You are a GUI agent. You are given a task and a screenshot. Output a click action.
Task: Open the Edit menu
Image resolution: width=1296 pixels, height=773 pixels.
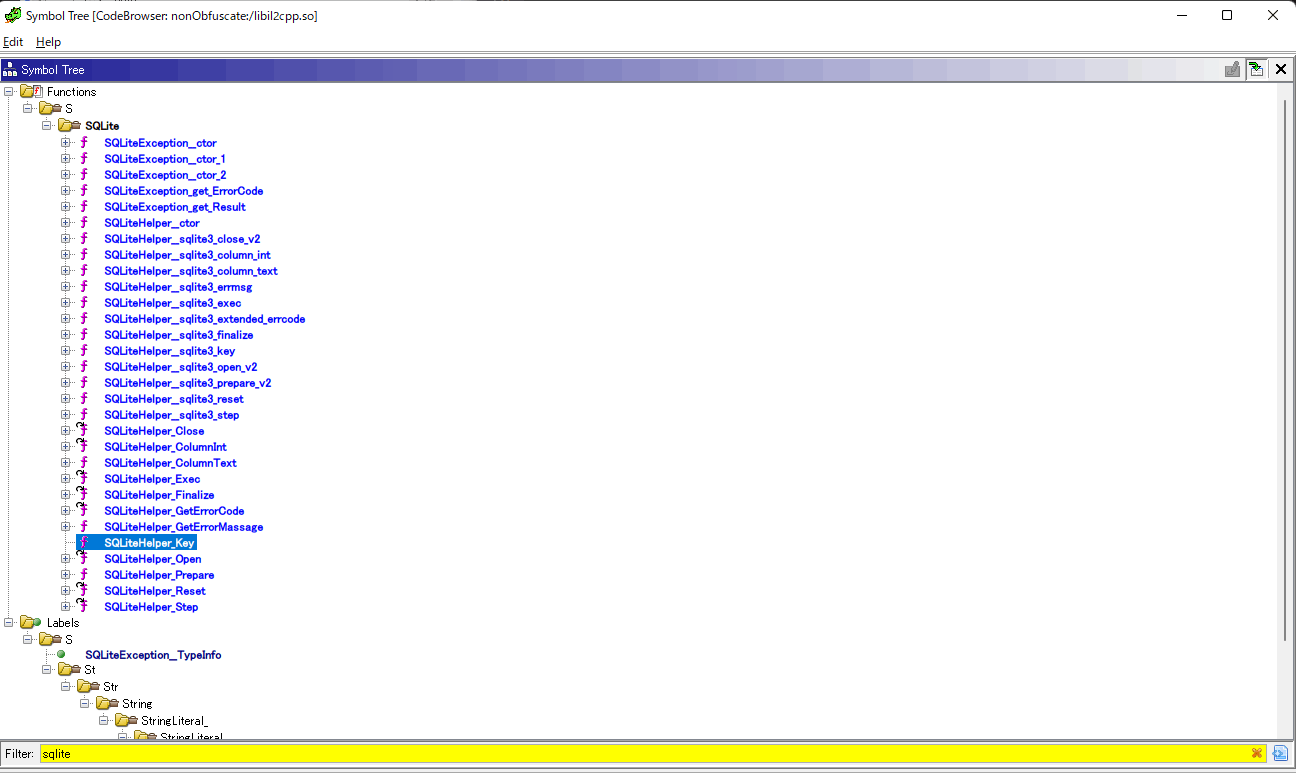click(x=13, y=42)
